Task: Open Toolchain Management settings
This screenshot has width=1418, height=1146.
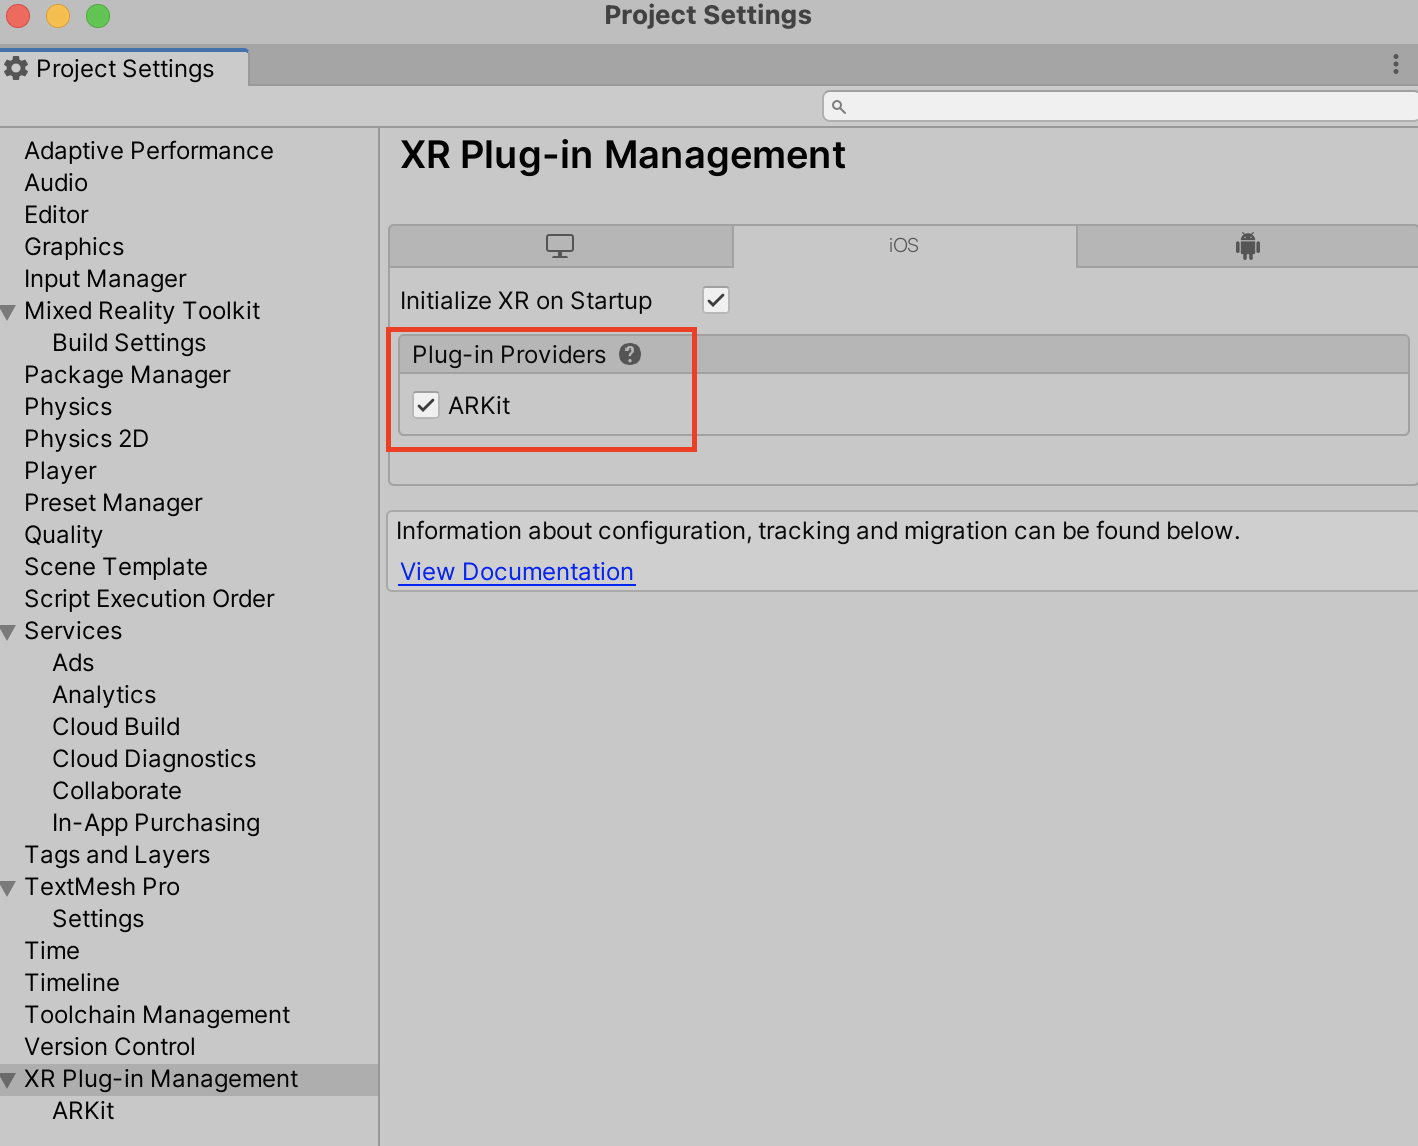Action: [157, 1015]
